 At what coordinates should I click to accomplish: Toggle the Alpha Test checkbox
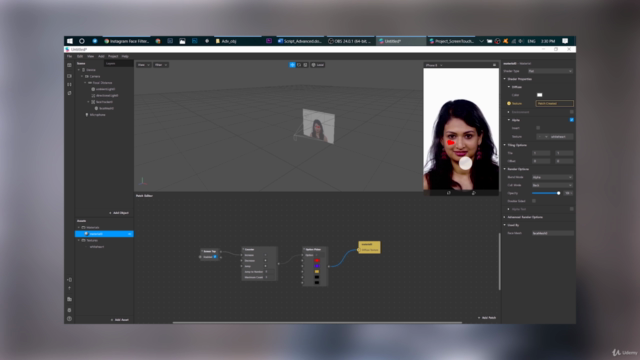pyautogui.click(x=571, y=209)
